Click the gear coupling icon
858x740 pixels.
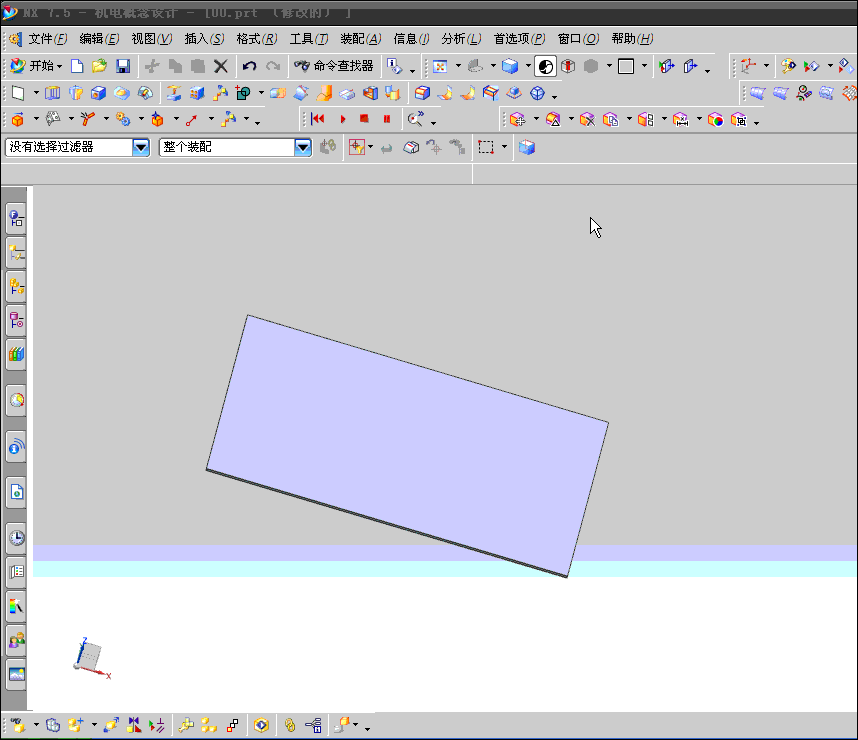point(123,119)
